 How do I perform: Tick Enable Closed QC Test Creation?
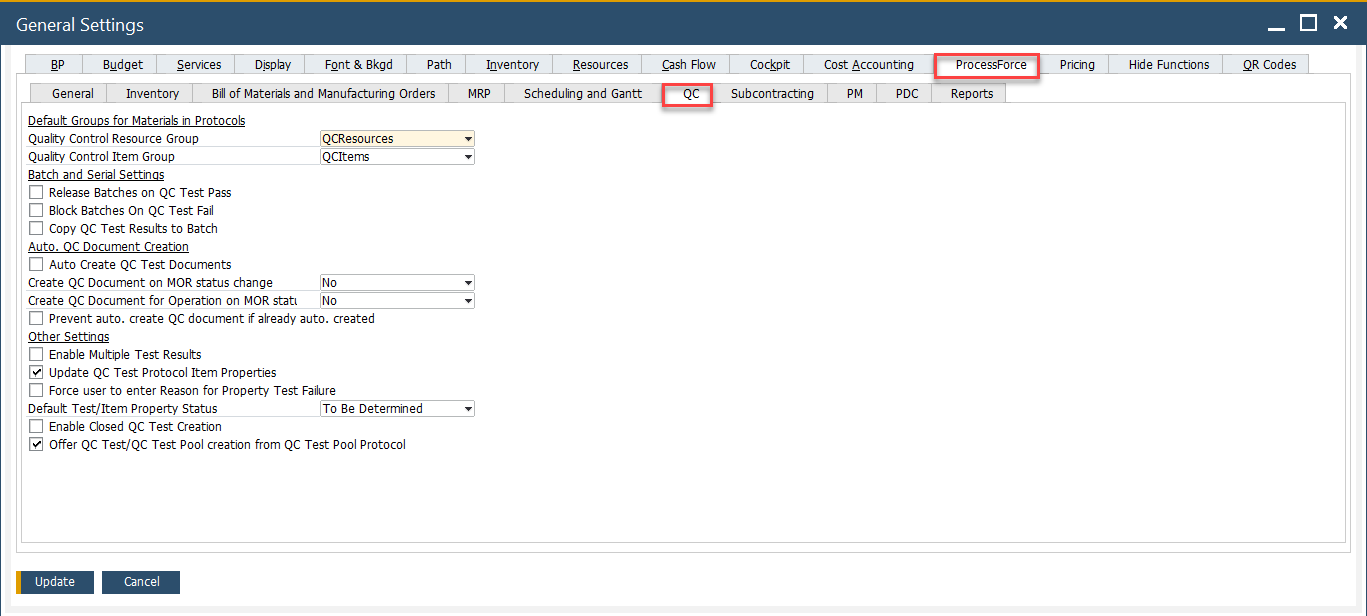(37, 427)
